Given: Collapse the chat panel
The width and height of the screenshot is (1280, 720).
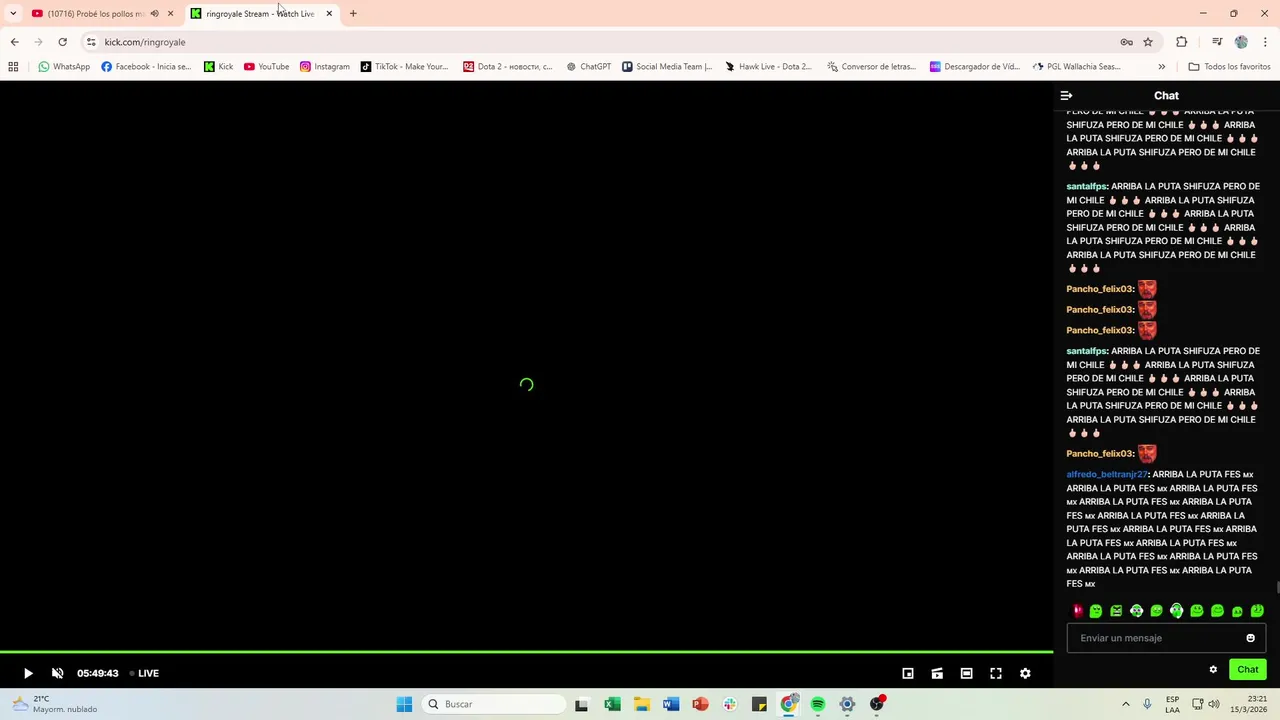Looking at the screenshot, I should pyautogui.click(x=1066, y=95).
